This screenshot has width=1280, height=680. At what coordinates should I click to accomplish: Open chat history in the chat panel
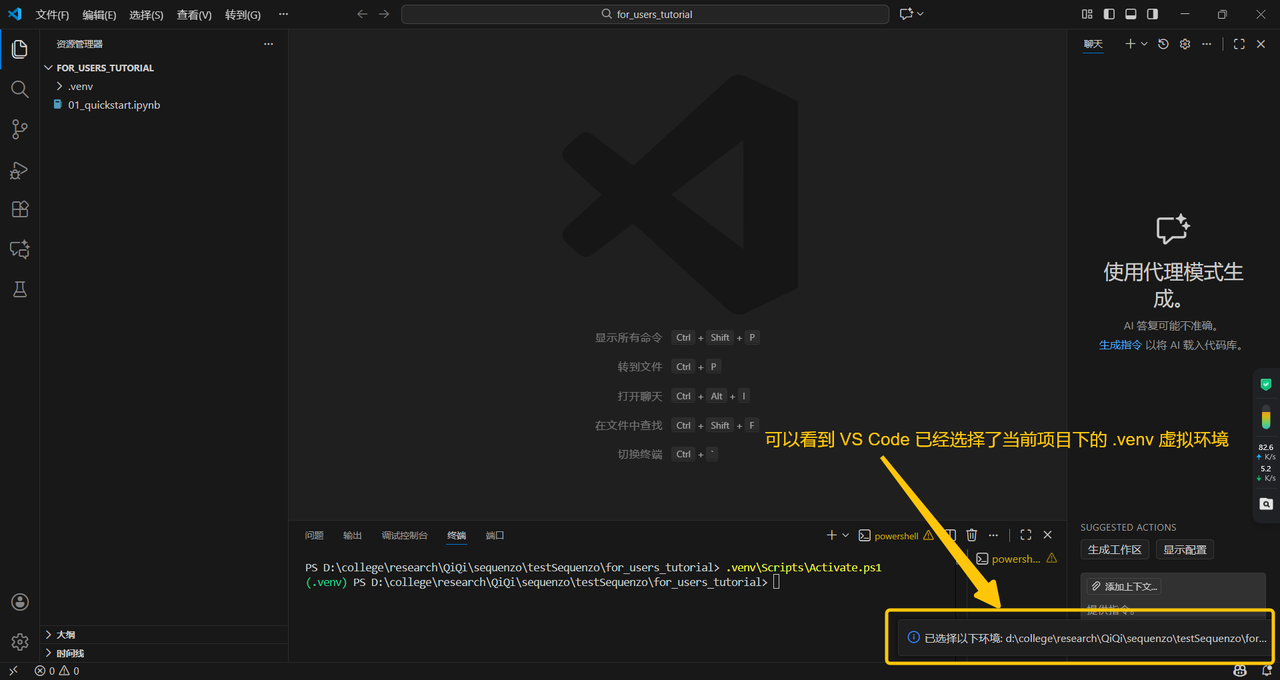pos(1163,44)
